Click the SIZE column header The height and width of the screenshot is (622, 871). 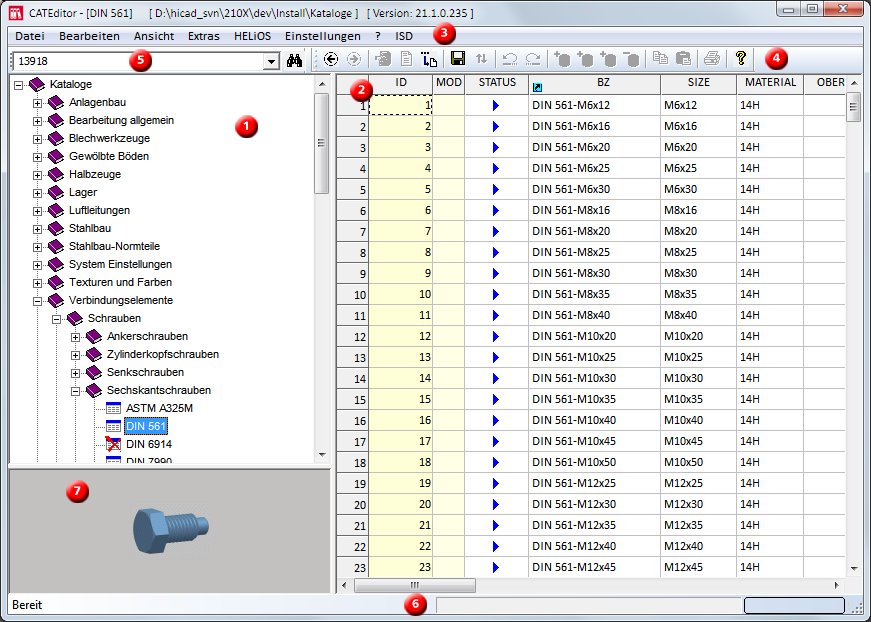(x=699, y=83)
